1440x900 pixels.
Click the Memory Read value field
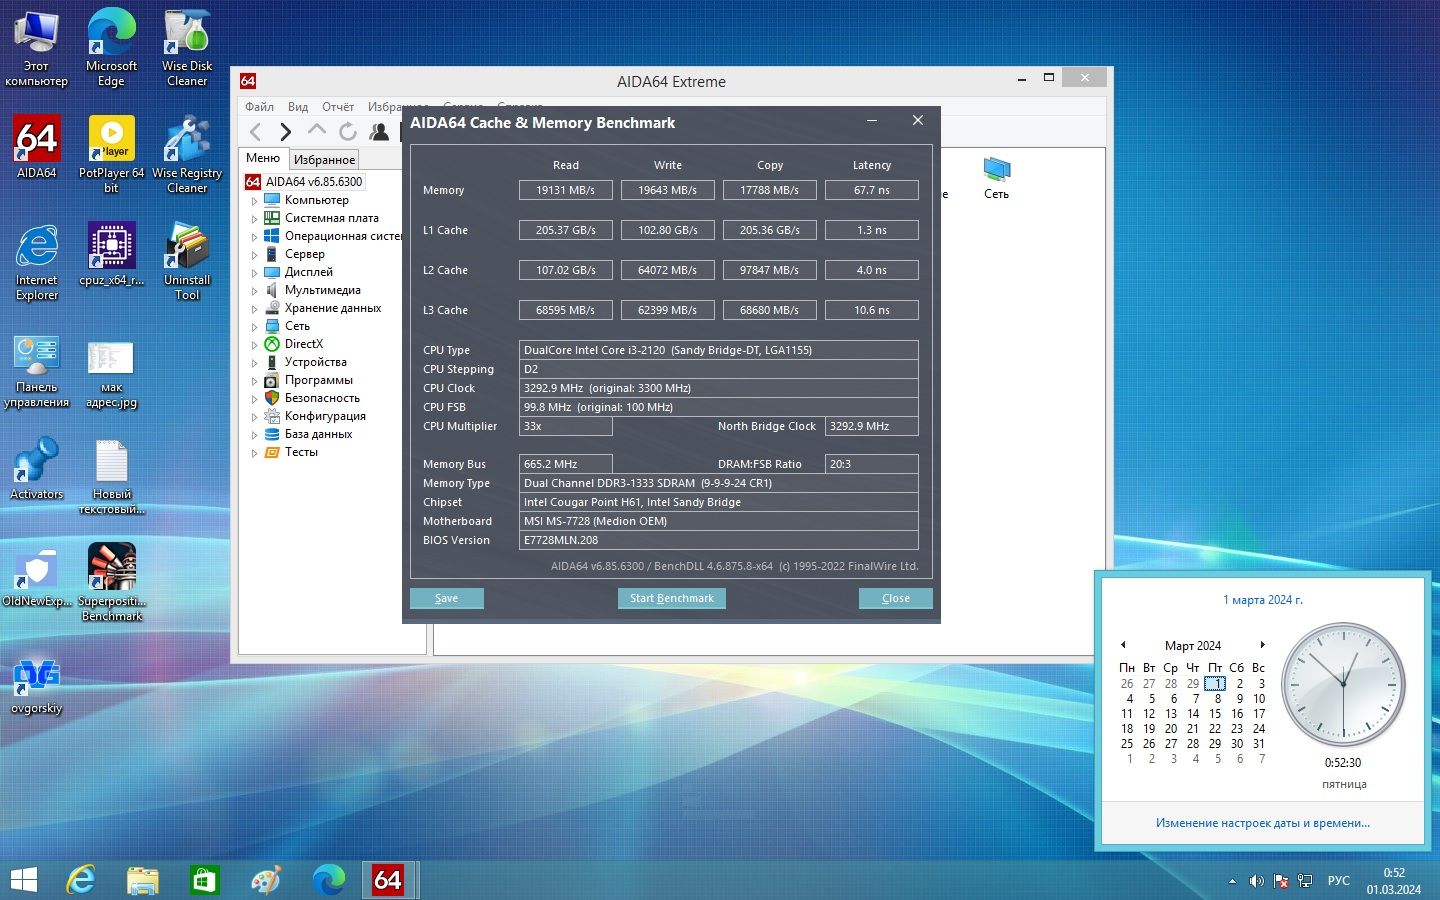pyautogui.click(x=566, y=190)
